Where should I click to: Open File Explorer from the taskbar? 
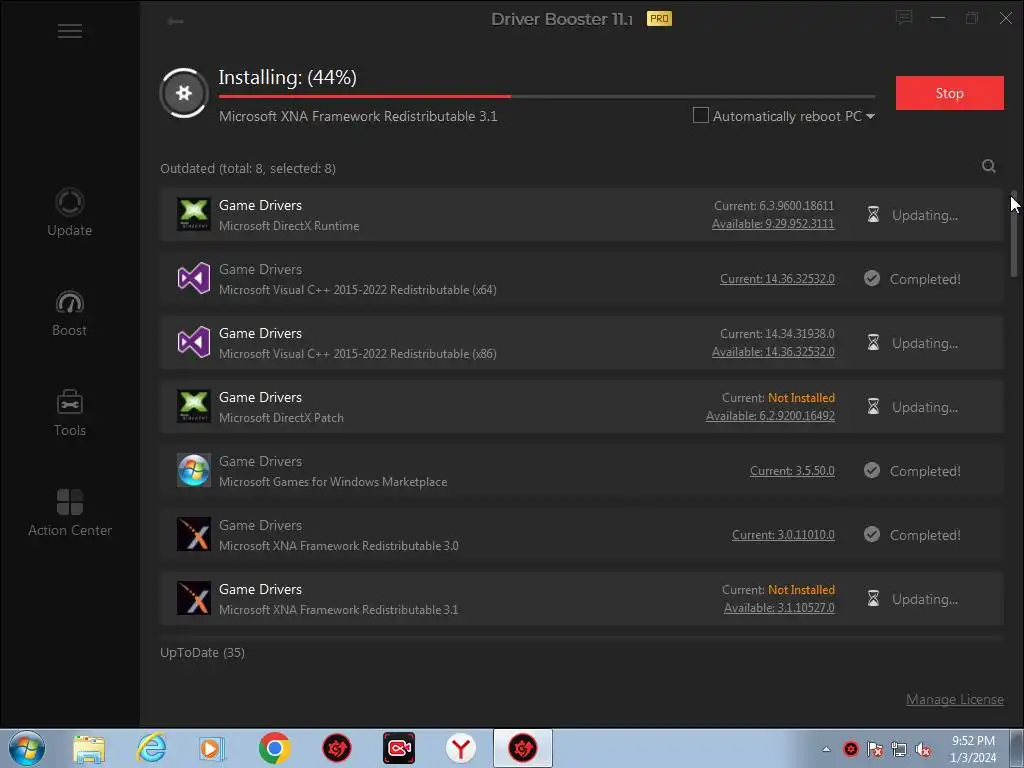coord(89,748)
